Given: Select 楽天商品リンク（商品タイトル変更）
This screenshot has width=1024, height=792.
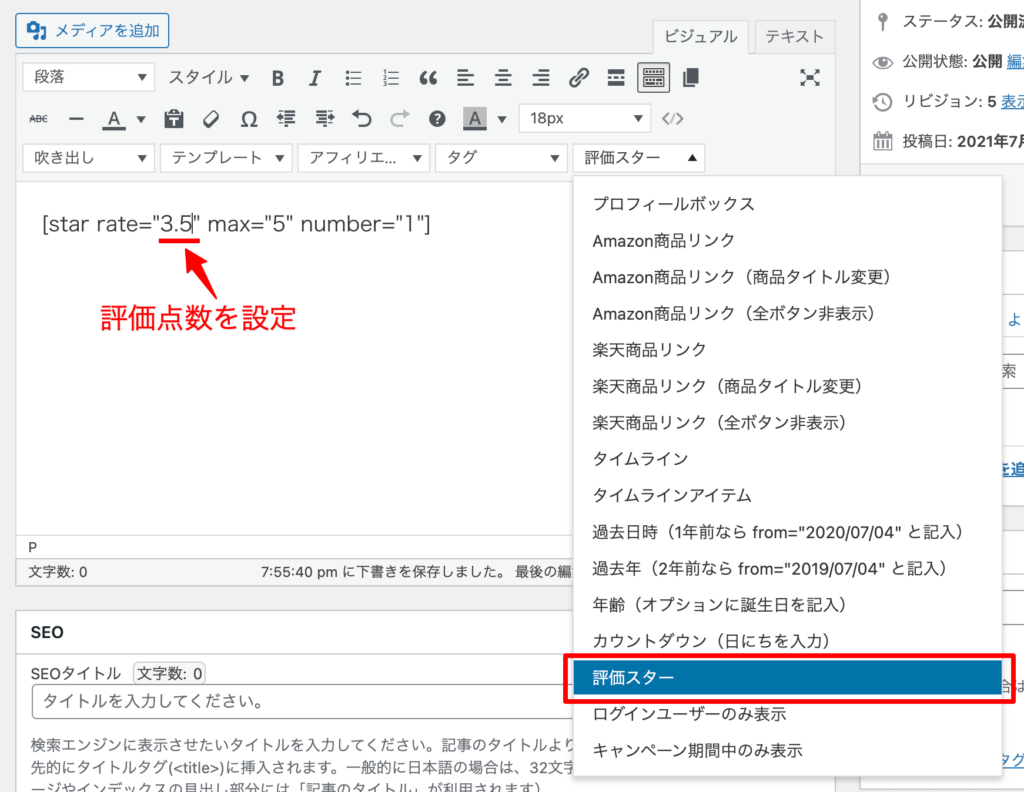Looking at the screenshot, I should (788, 387).
